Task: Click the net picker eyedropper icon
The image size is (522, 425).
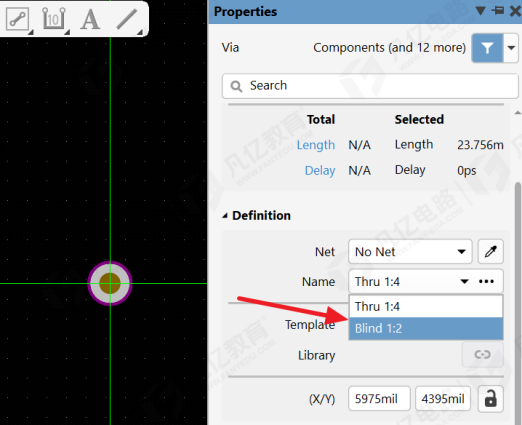Action: tap(491, 252)
